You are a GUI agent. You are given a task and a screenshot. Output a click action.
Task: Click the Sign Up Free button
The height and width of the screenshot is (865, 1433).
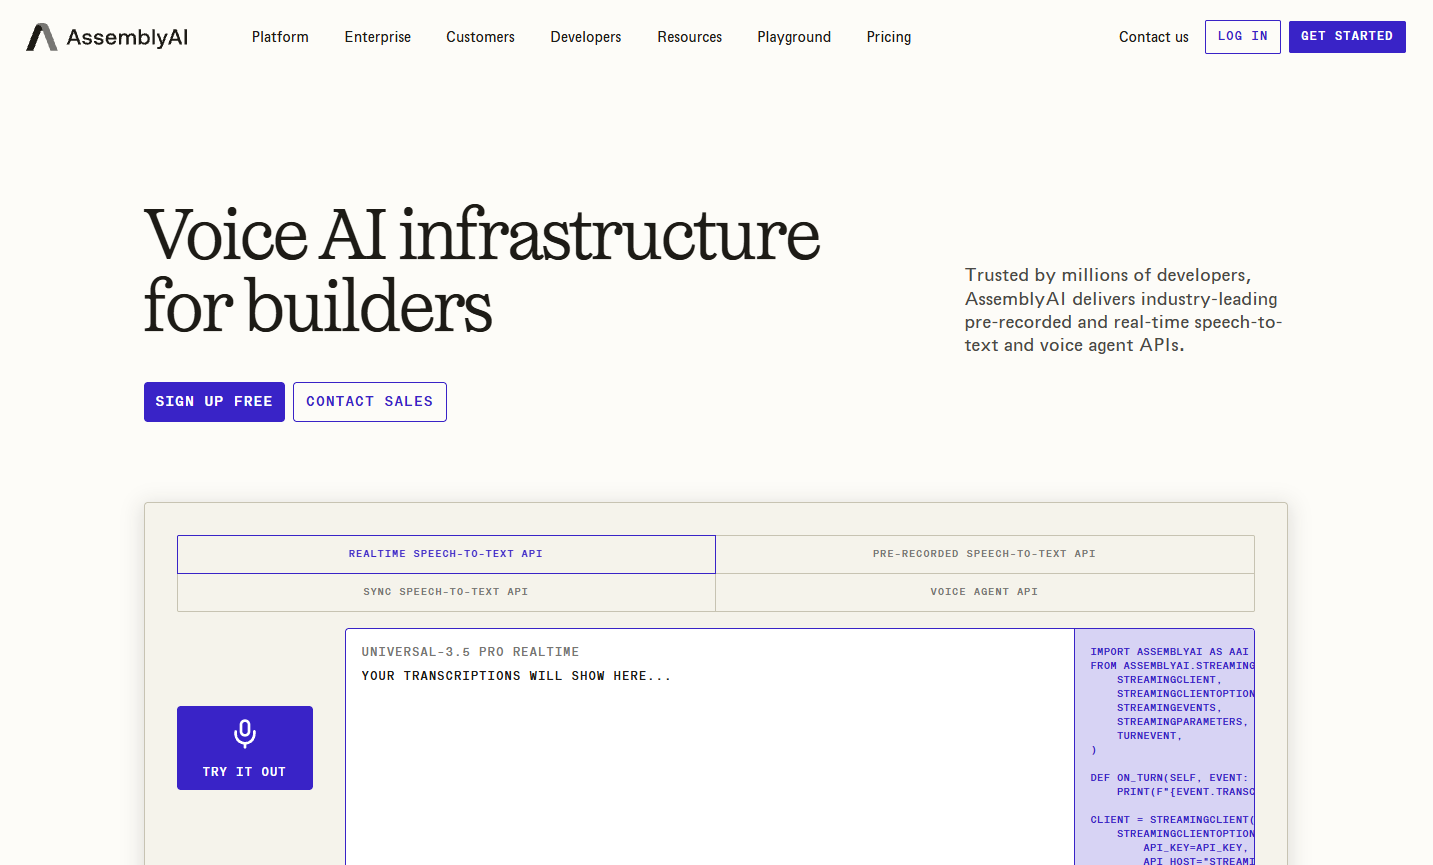click(x=214, y=402)
